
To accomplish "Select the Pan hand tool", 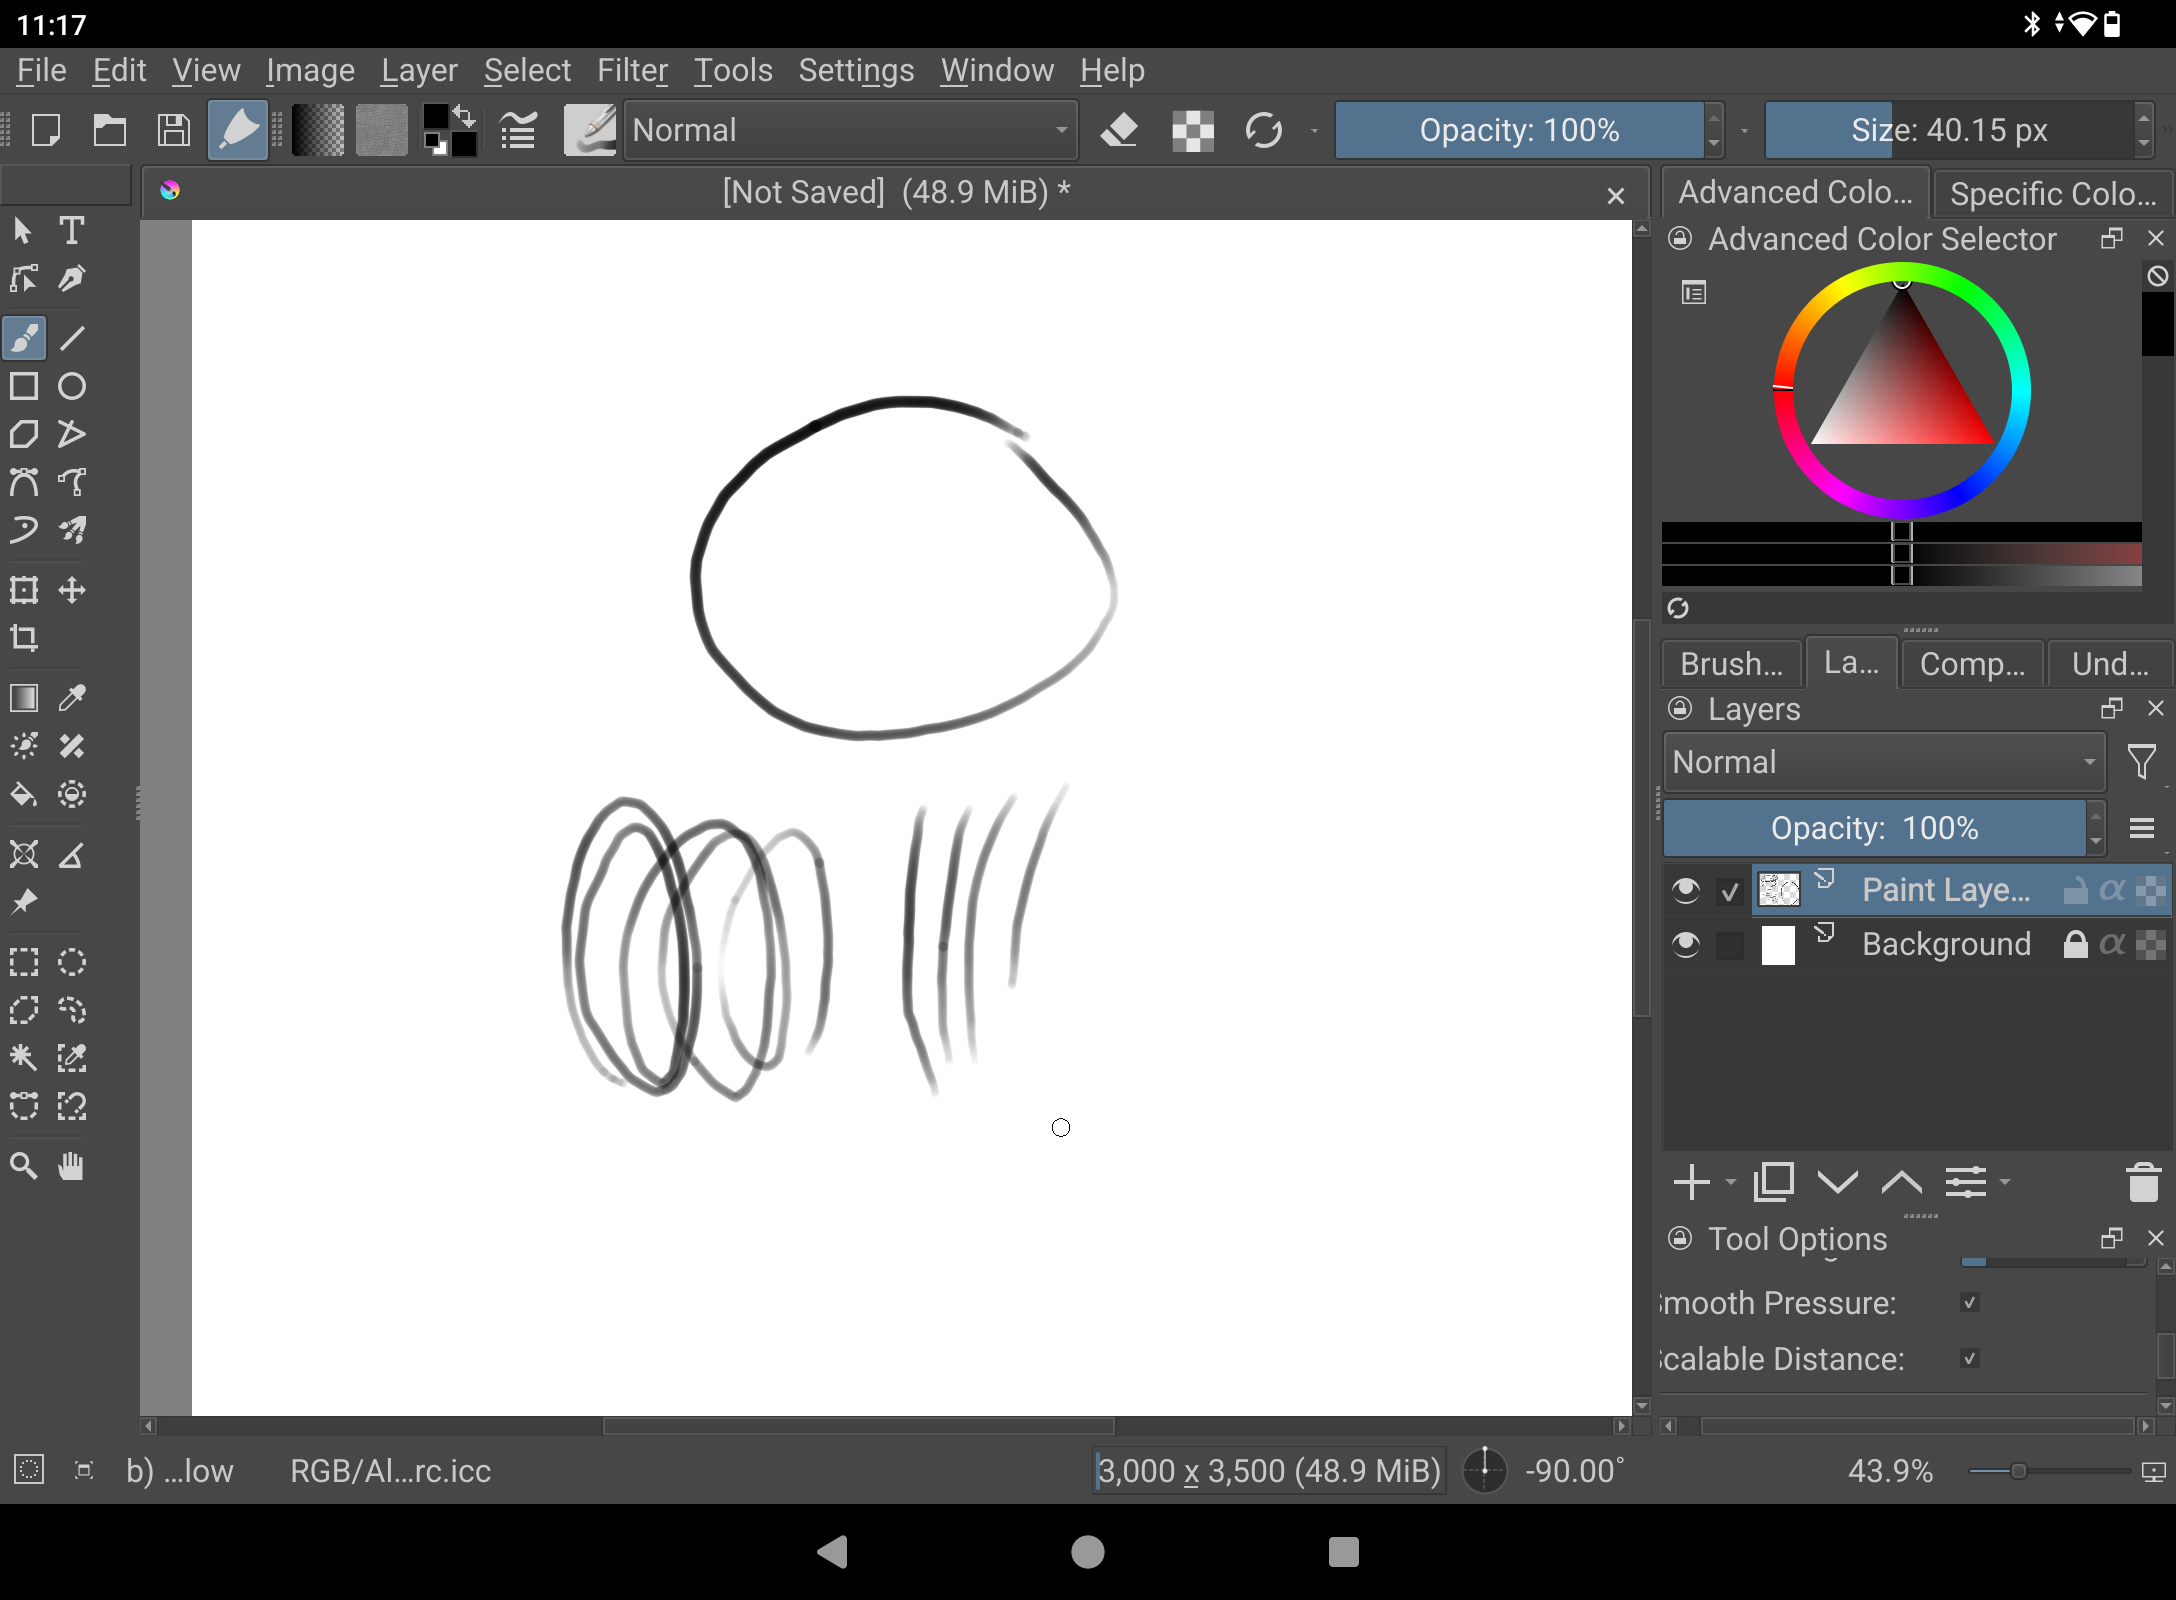I will click(x=71, y=1166).
